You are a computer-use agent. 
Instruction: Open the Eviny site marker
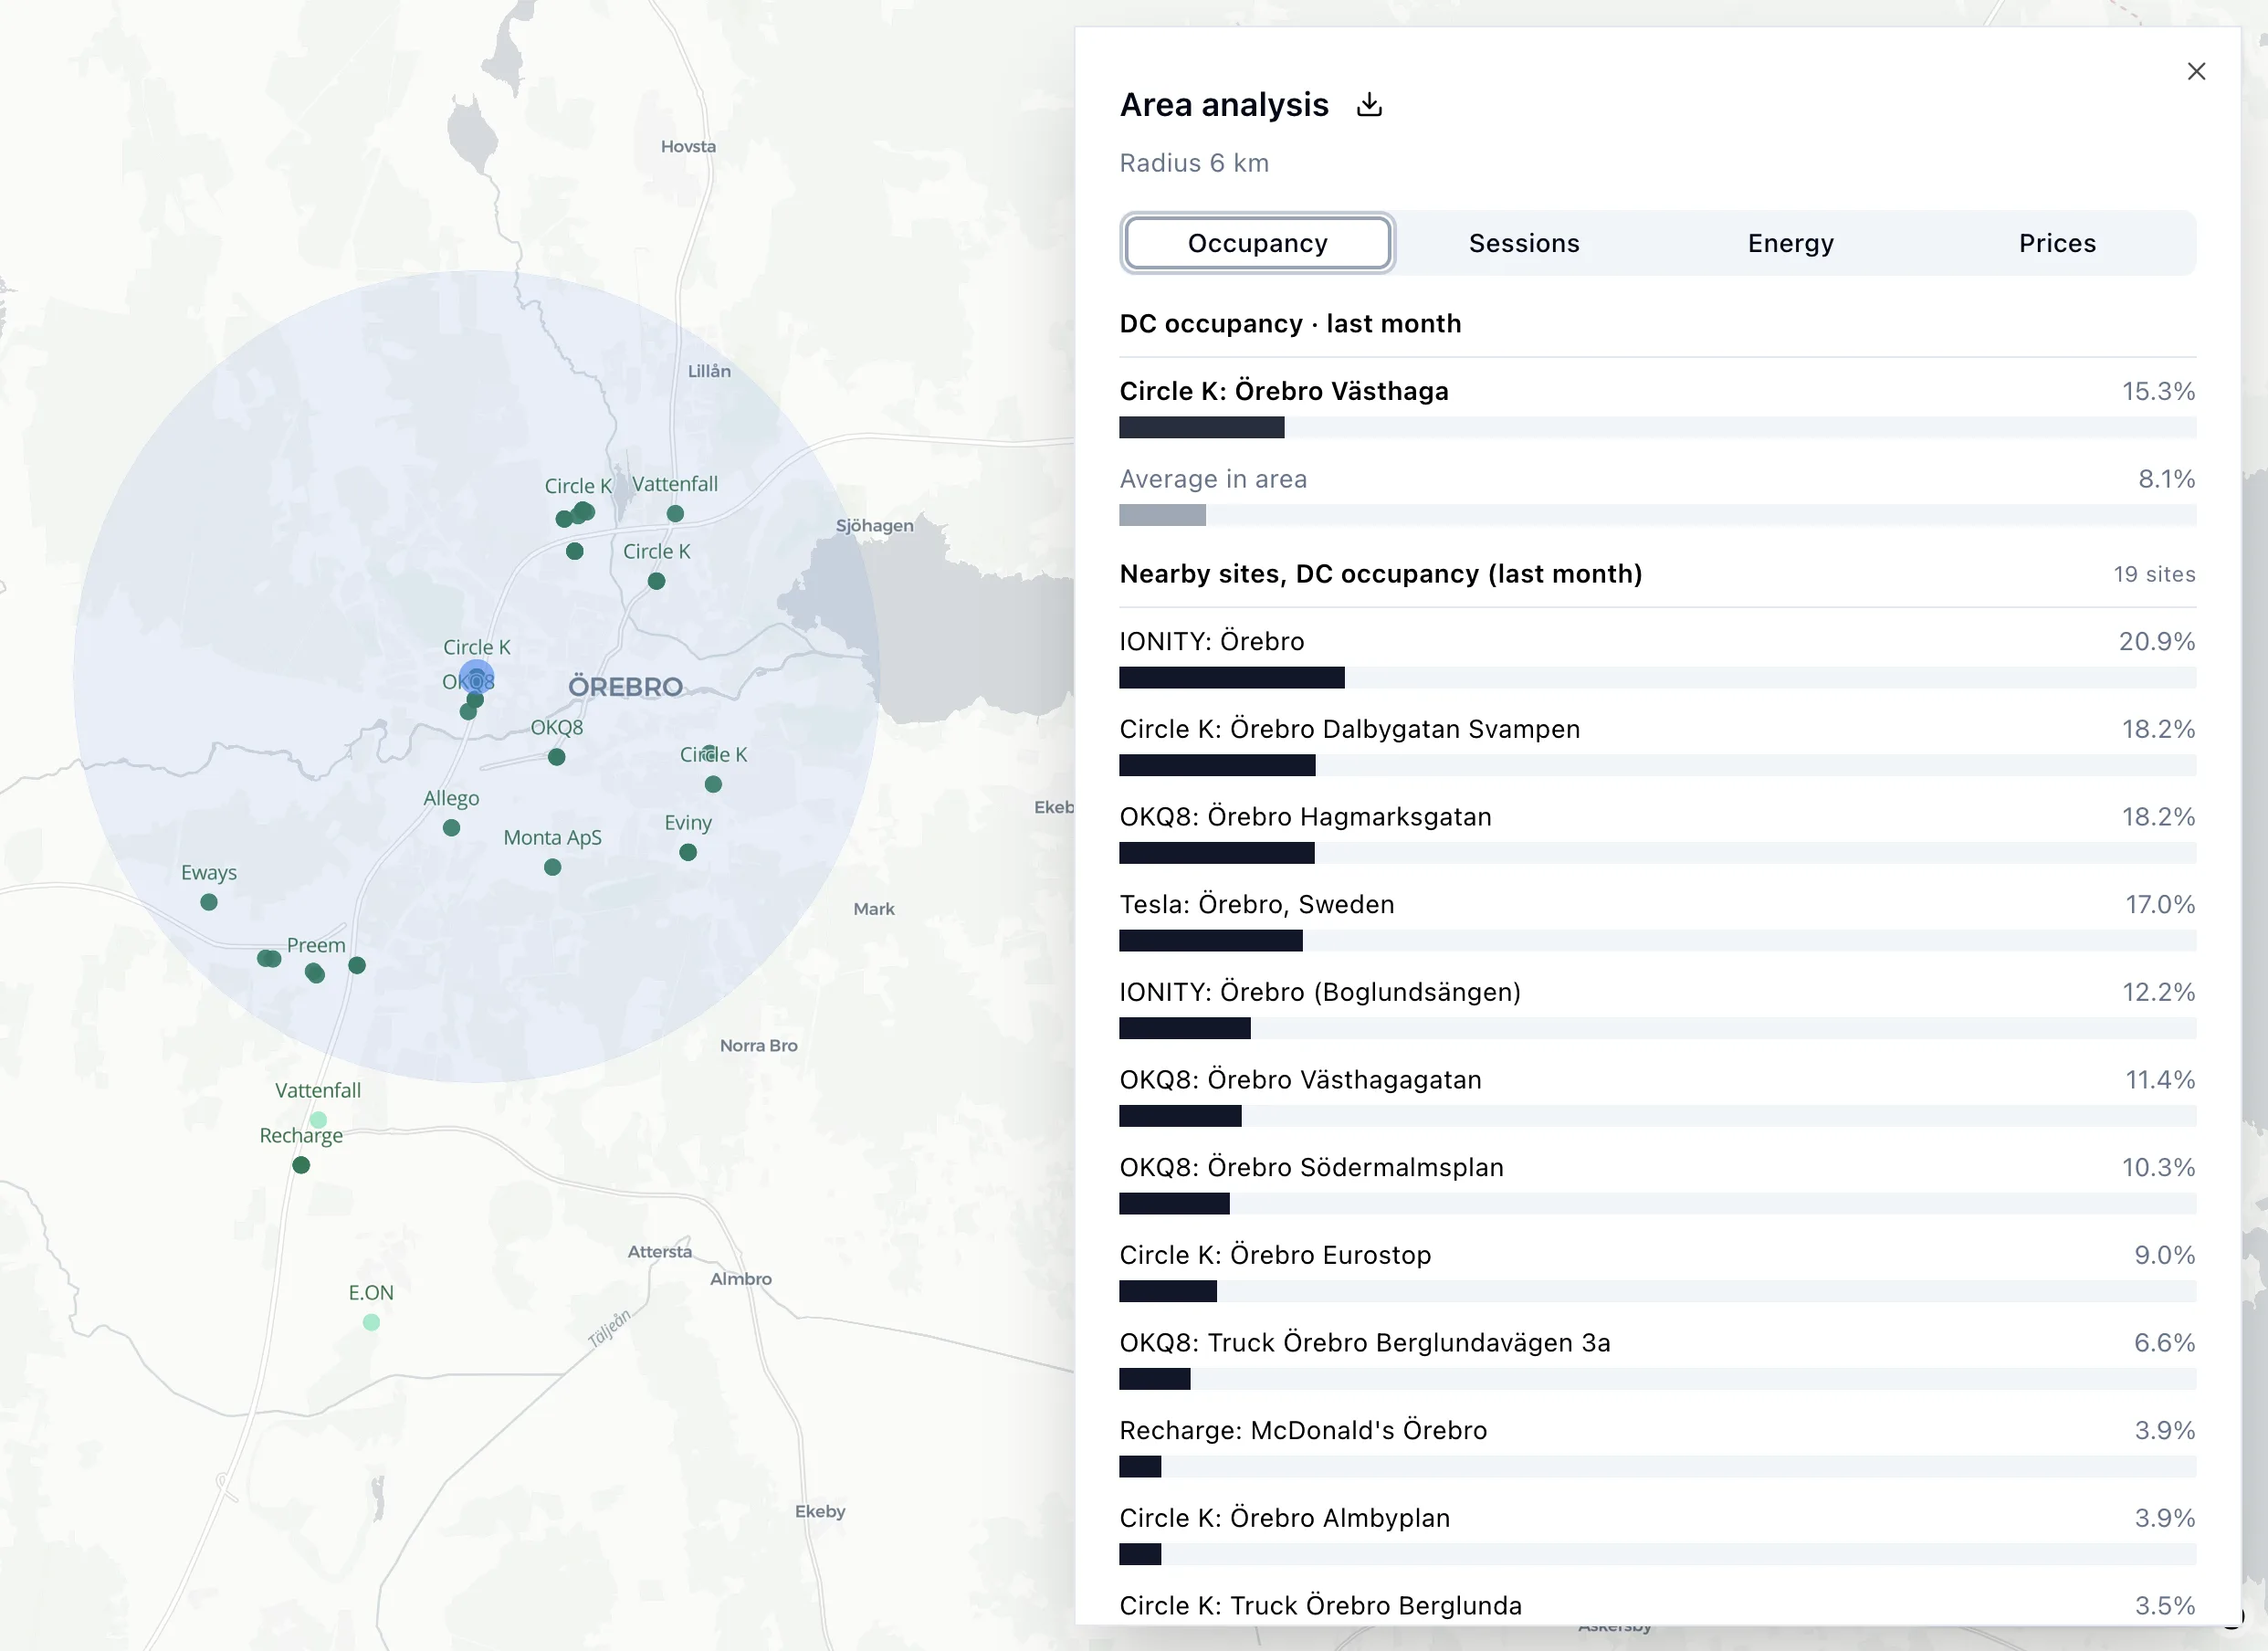688,852
